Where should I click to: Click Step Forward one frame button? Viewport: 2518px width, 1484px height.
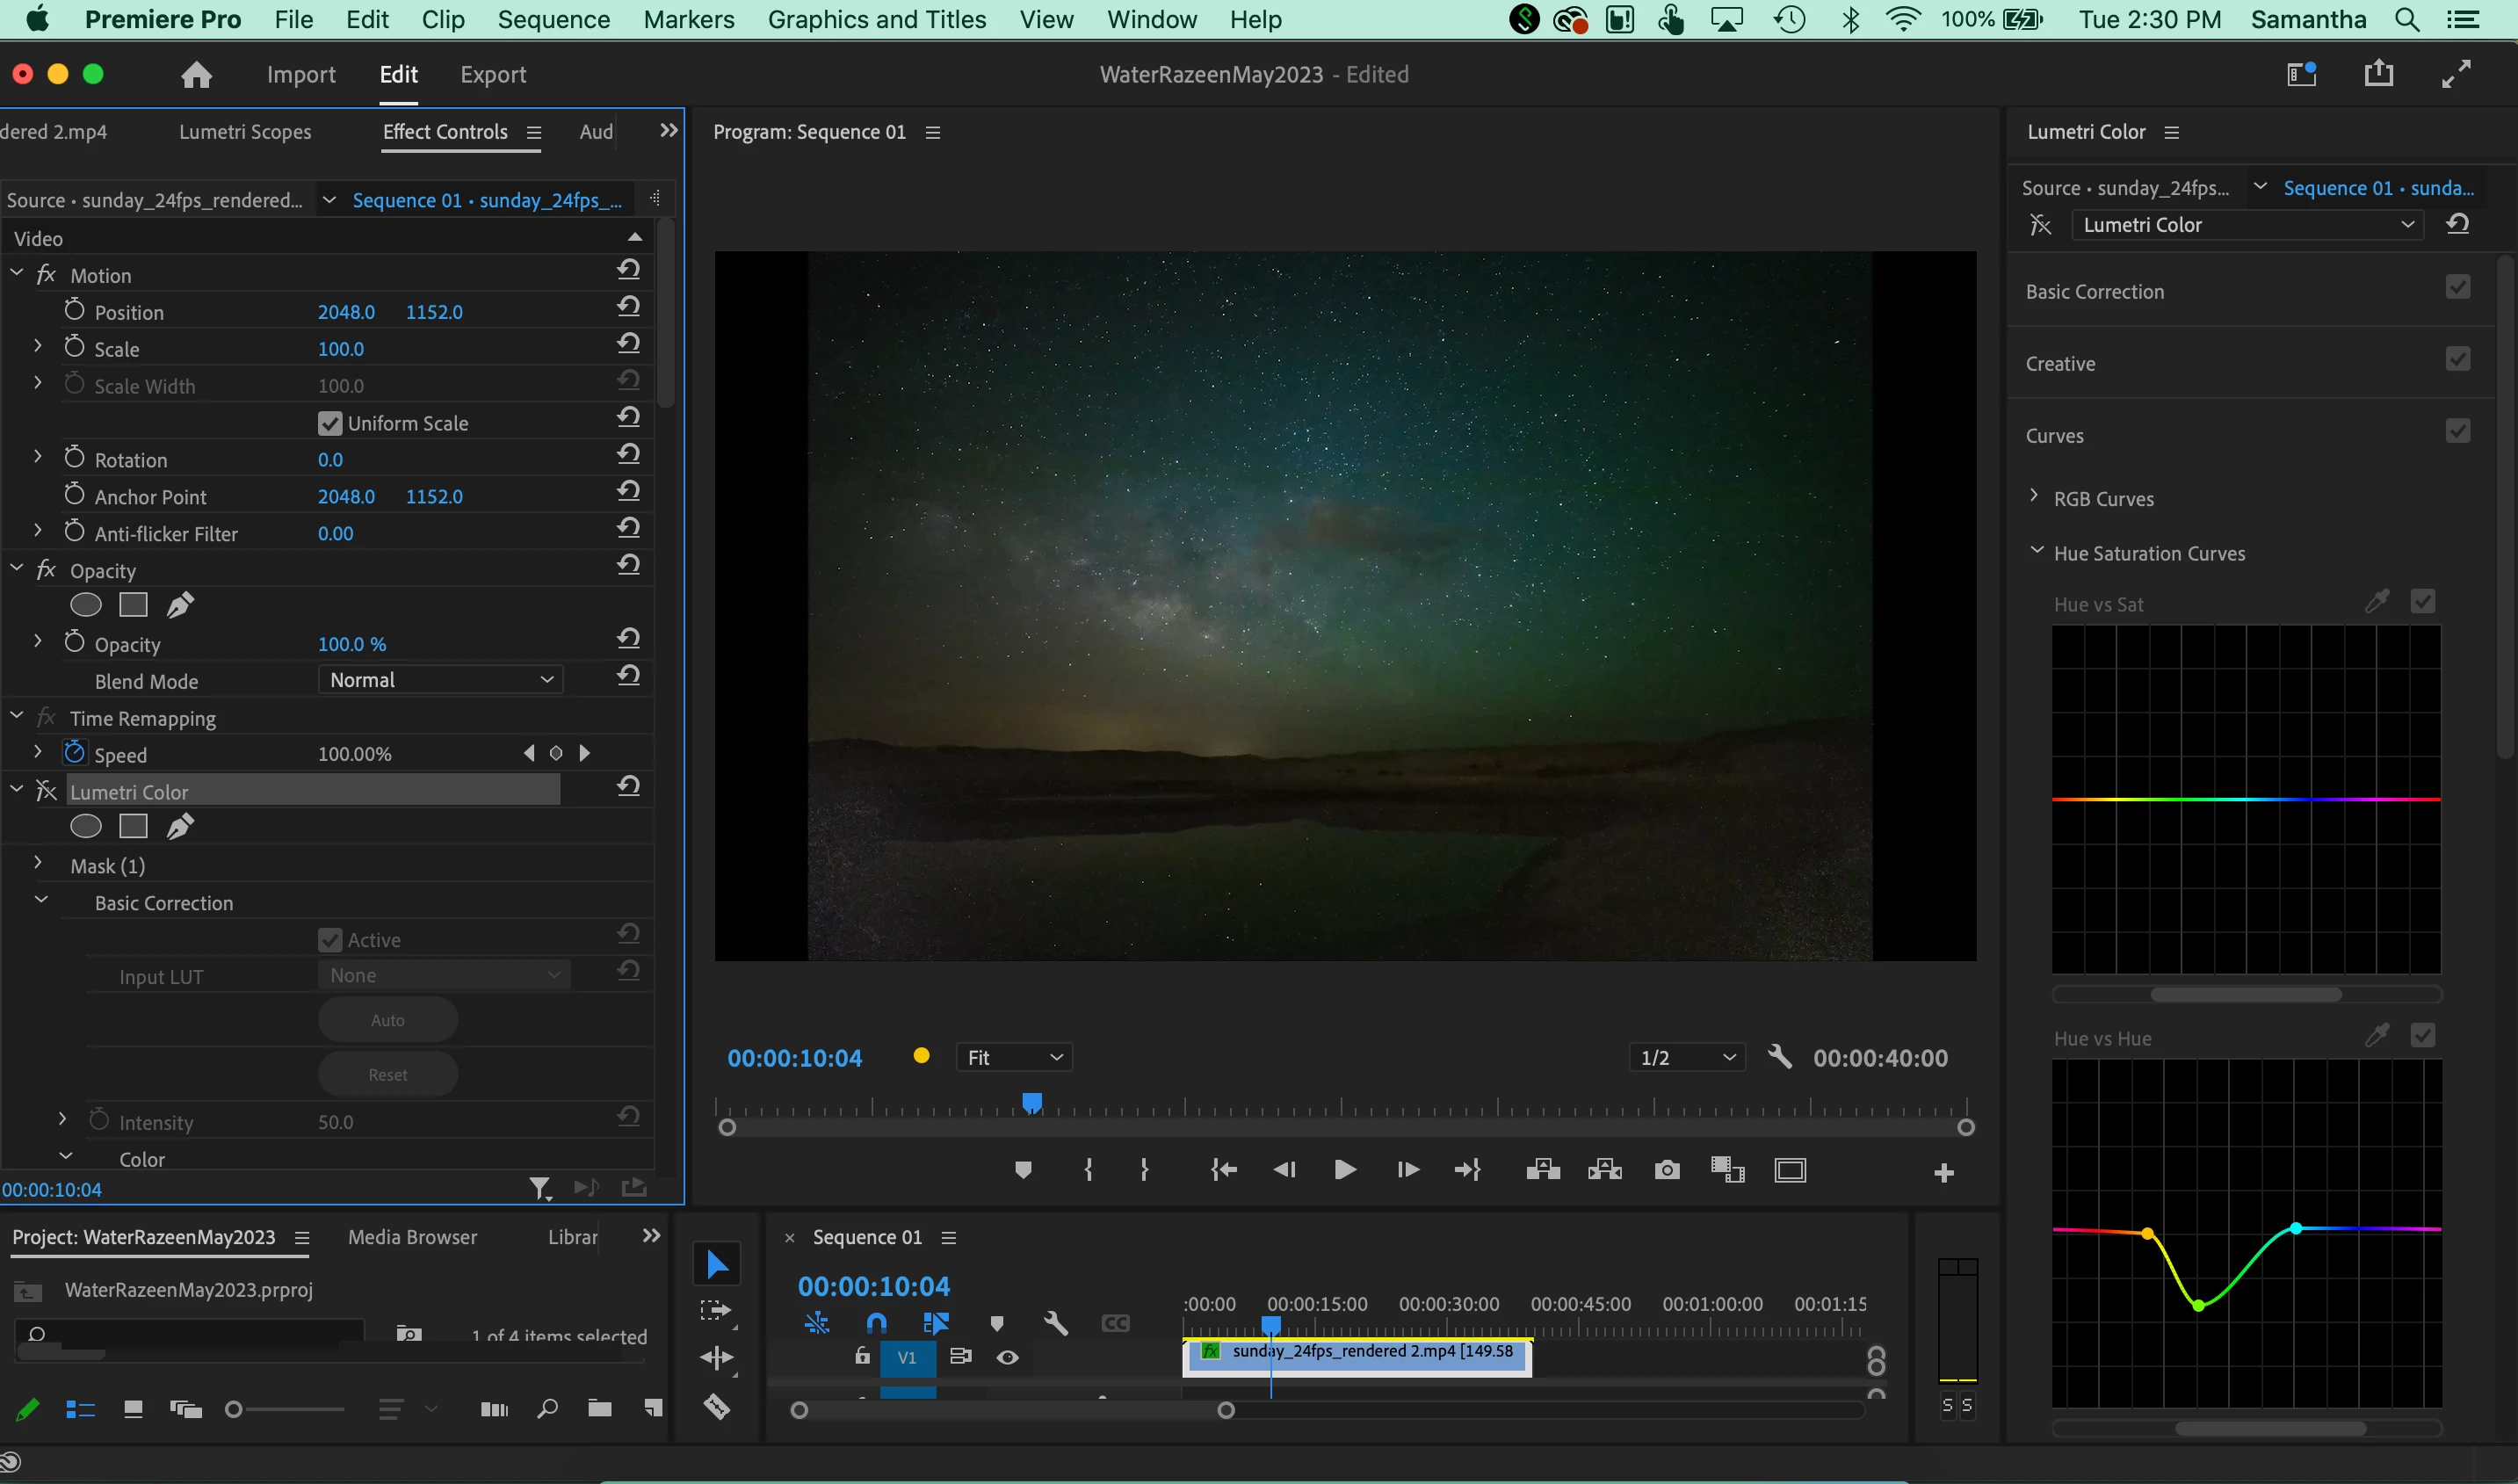click(1407, 1170)
